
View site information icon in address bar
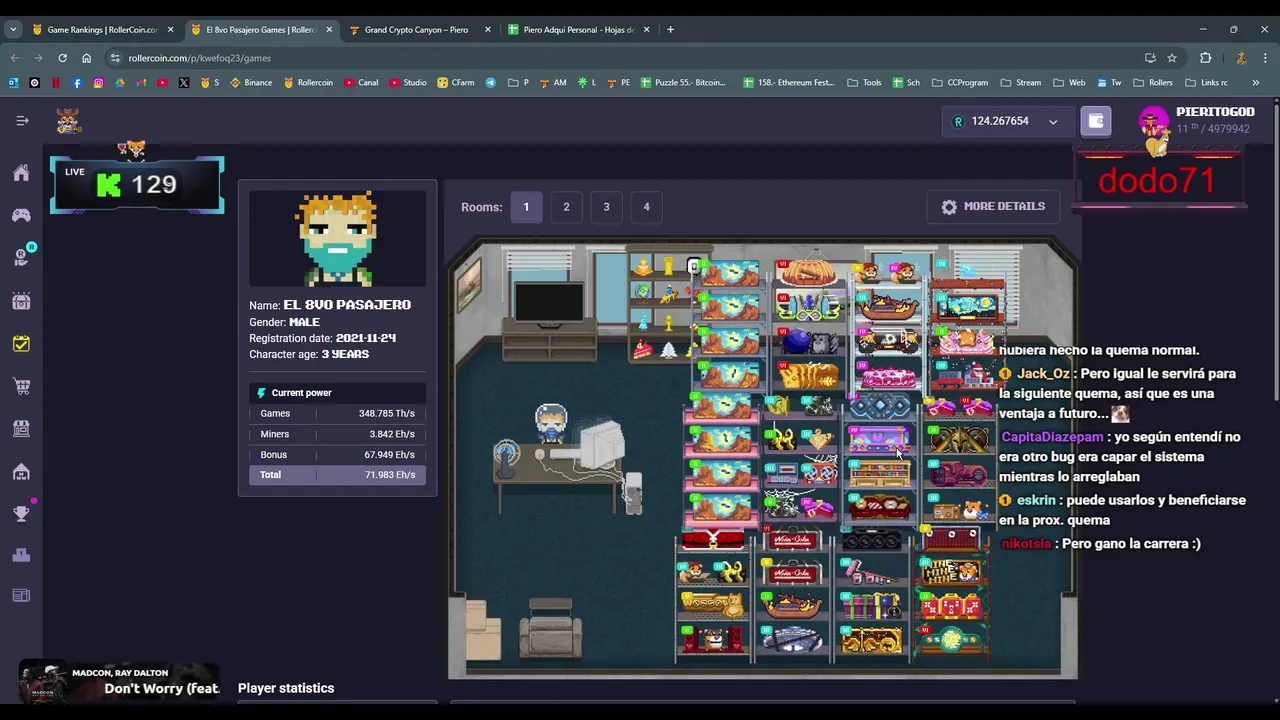pos(115,58)
